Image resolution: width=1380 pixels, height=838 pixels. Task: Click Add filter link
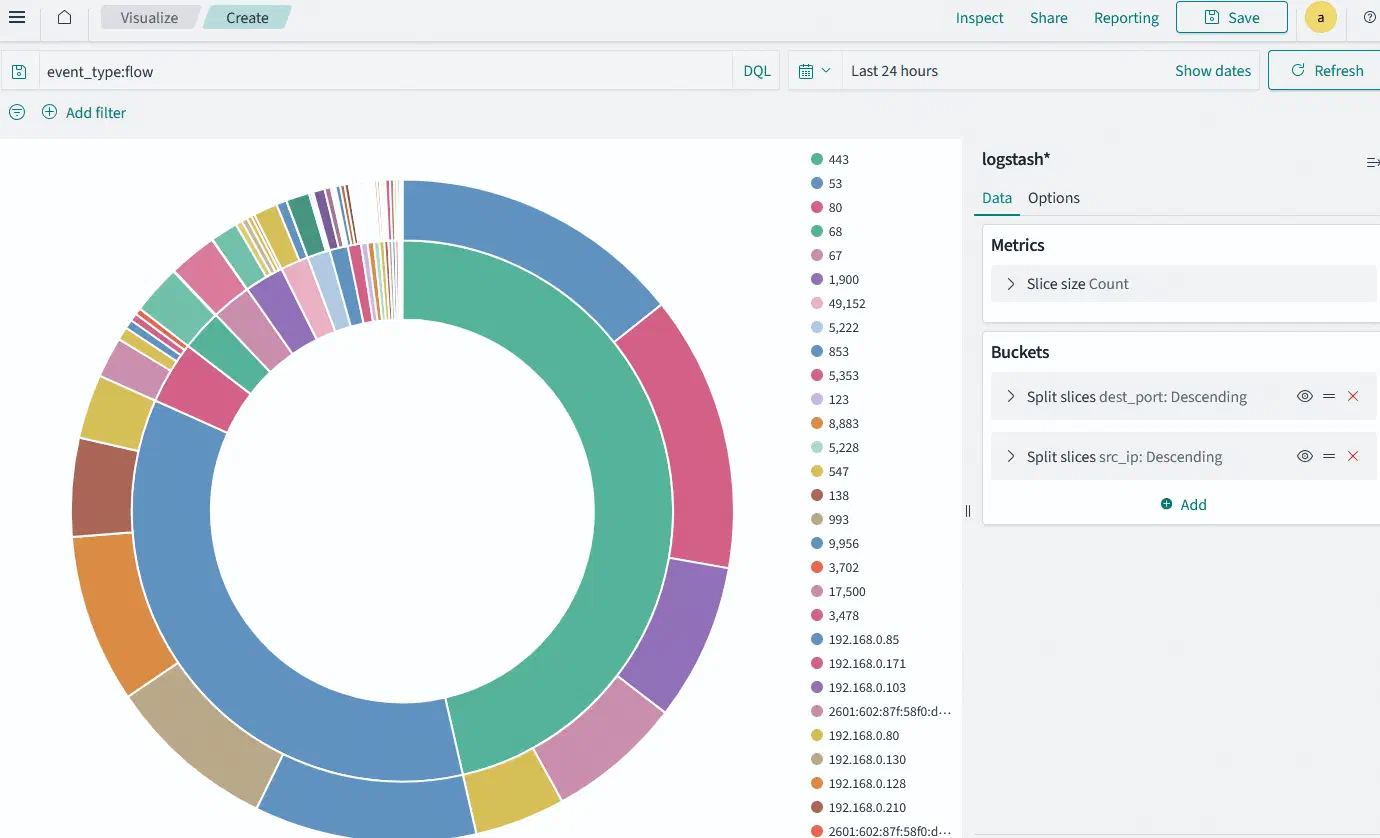[x=84, y=113]
